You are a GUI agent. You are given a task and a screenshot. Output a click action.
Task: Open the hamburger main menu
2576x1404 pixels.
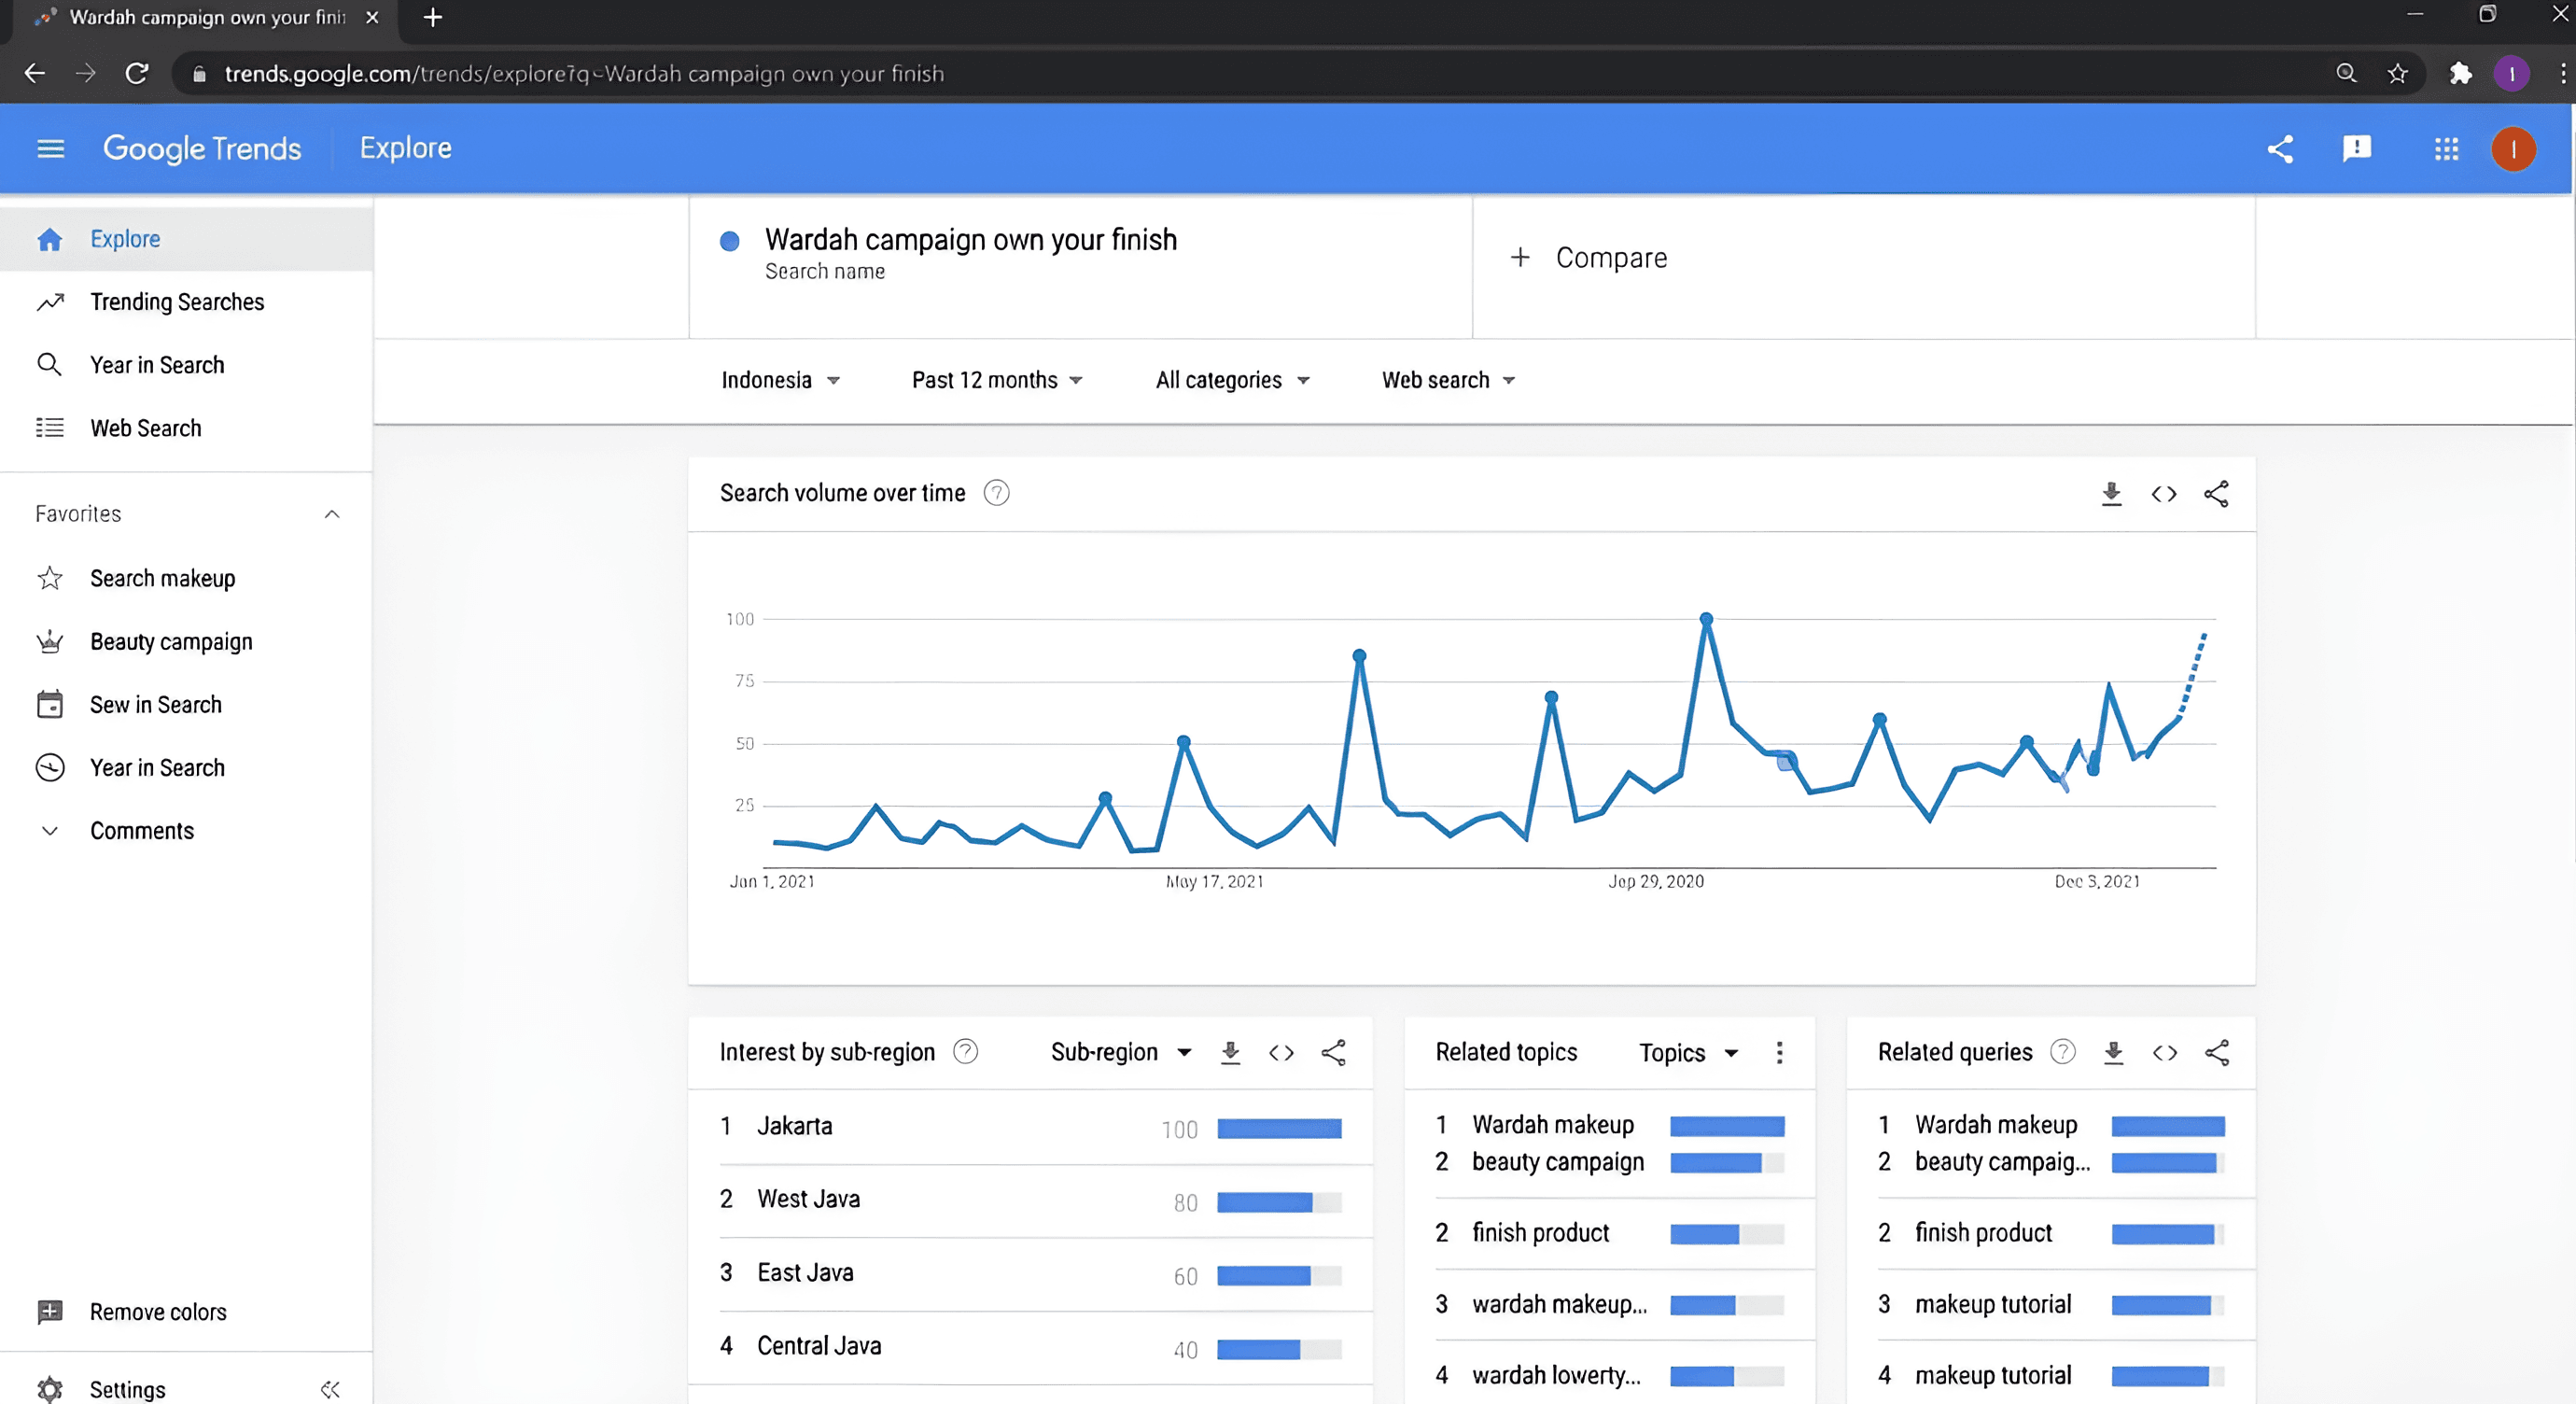coord(50,149)
